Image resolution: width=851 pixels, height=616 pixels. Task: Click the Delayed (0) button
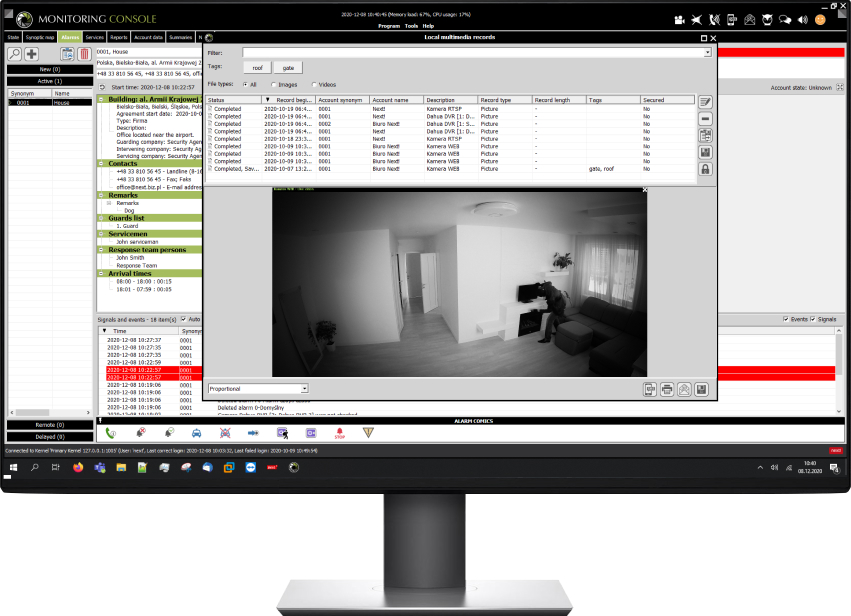pyautogui.click(x=50, y=436)
